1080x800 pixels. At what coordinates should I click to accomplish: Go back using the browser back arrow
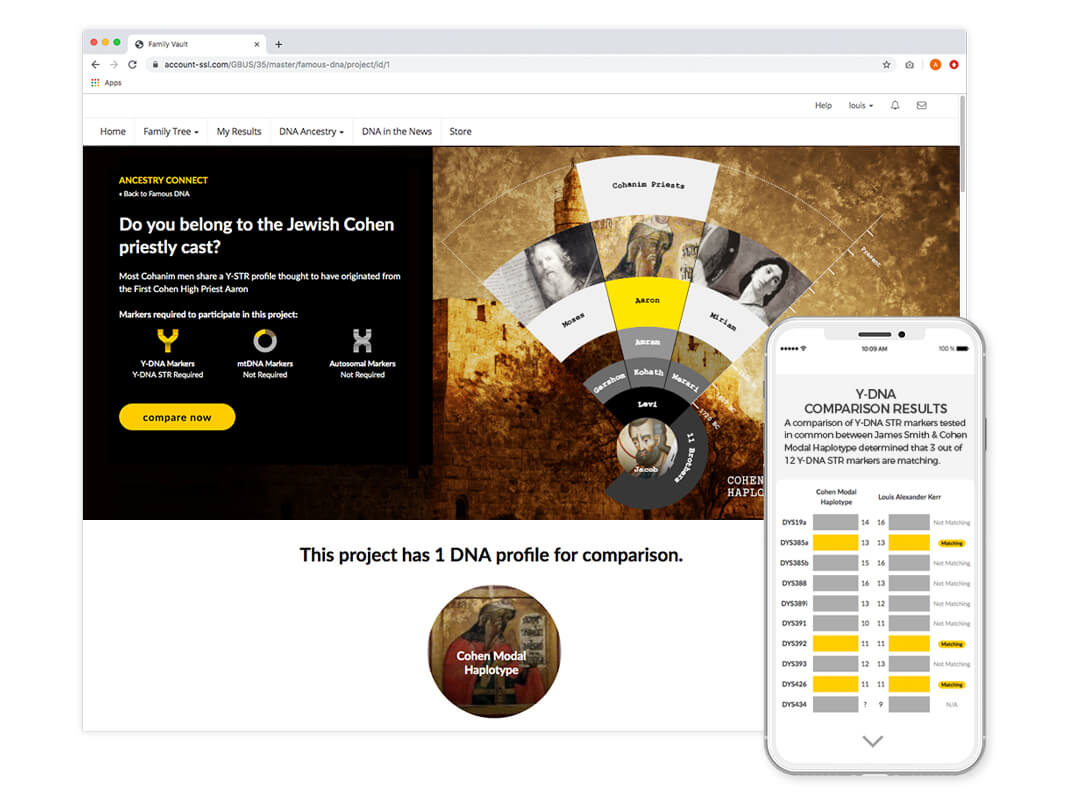95,64
